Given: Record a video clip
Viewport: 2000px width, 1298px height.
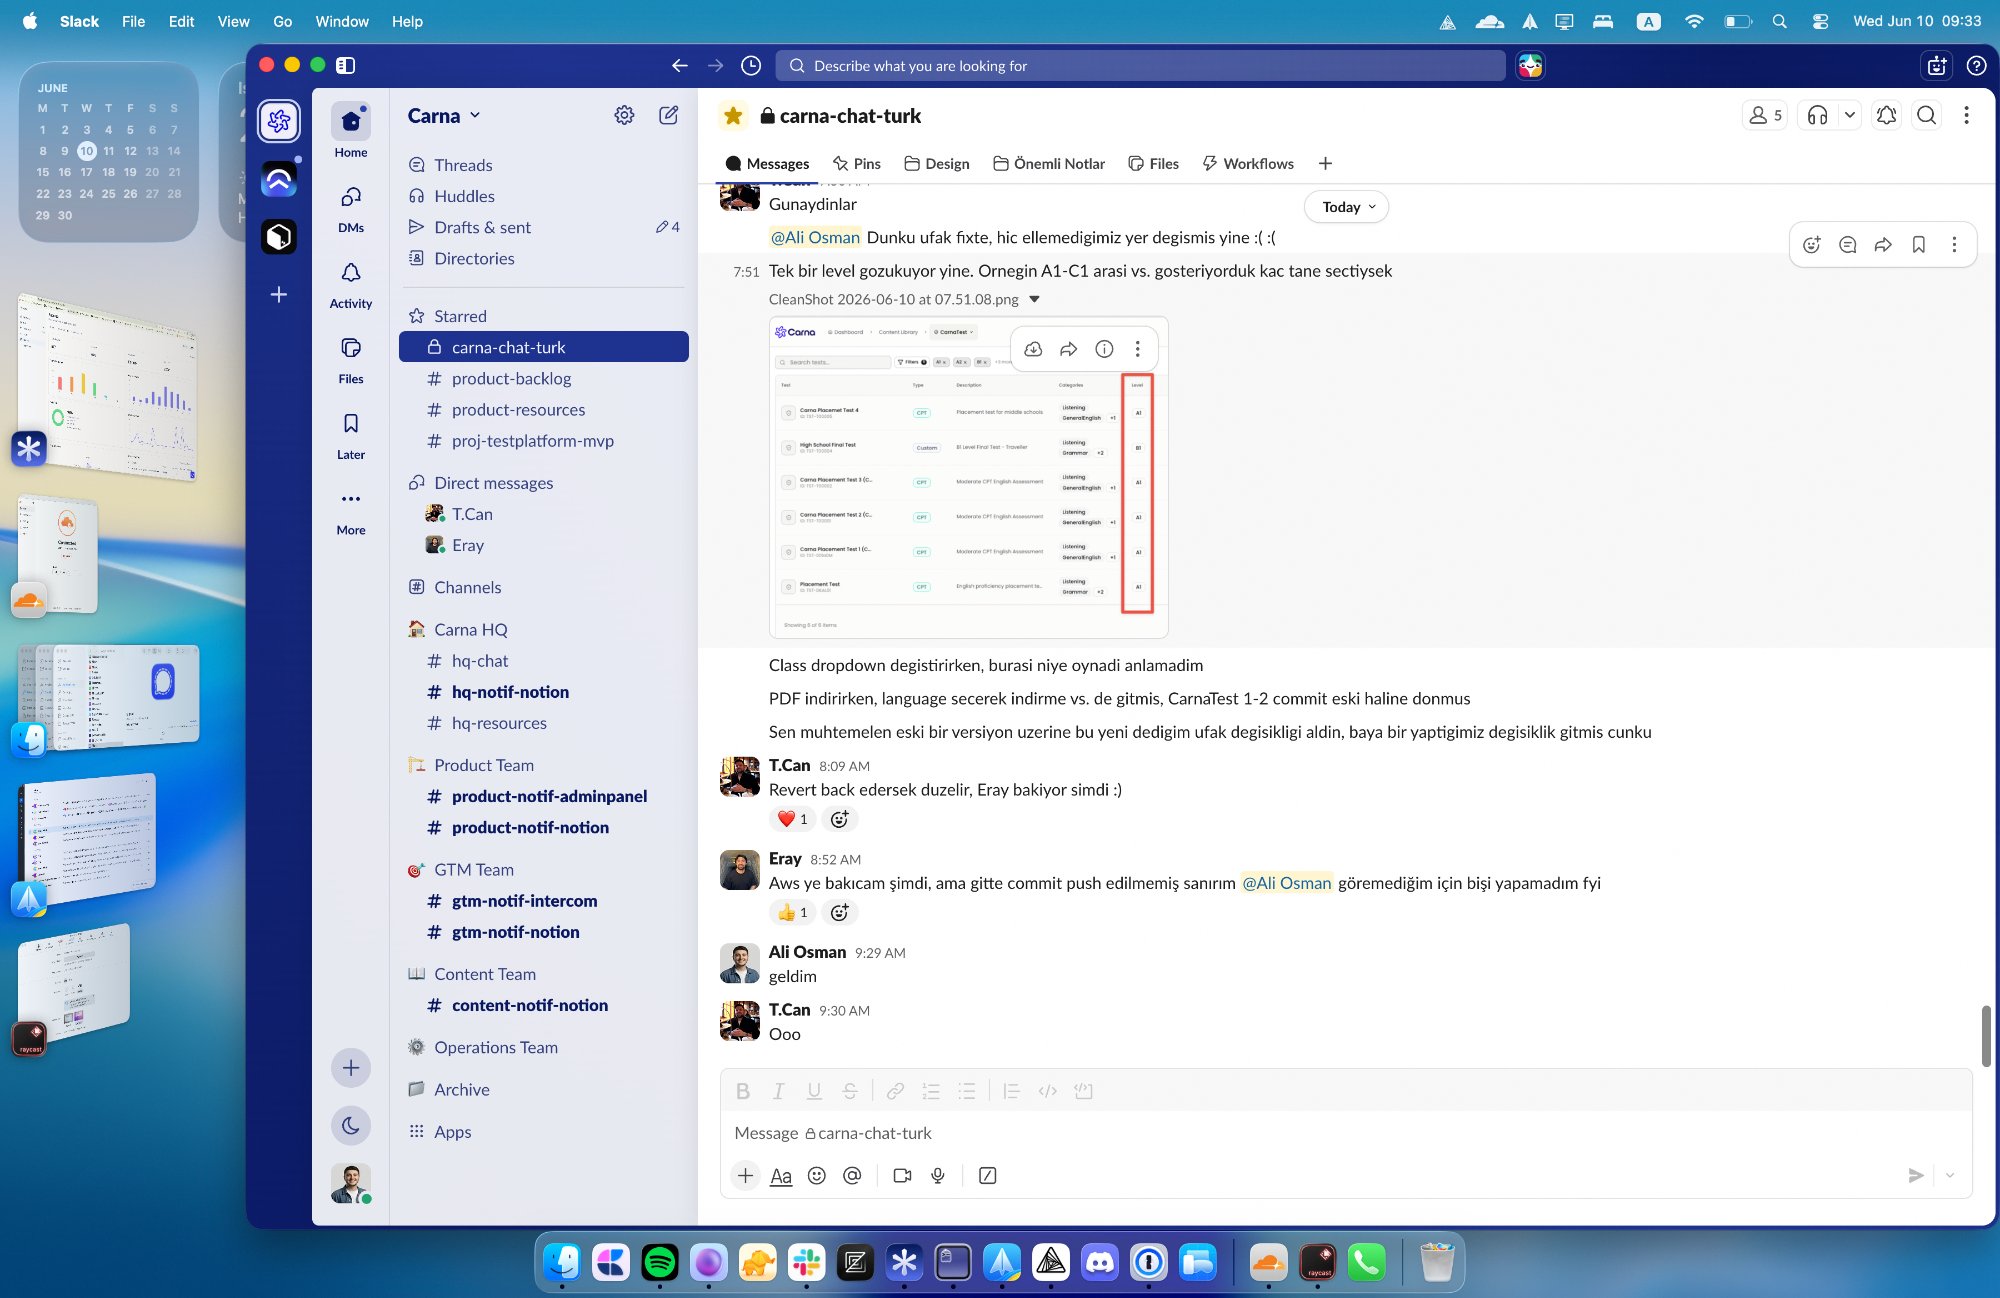Looking at the screenshot, I should tap(902, 1175).
